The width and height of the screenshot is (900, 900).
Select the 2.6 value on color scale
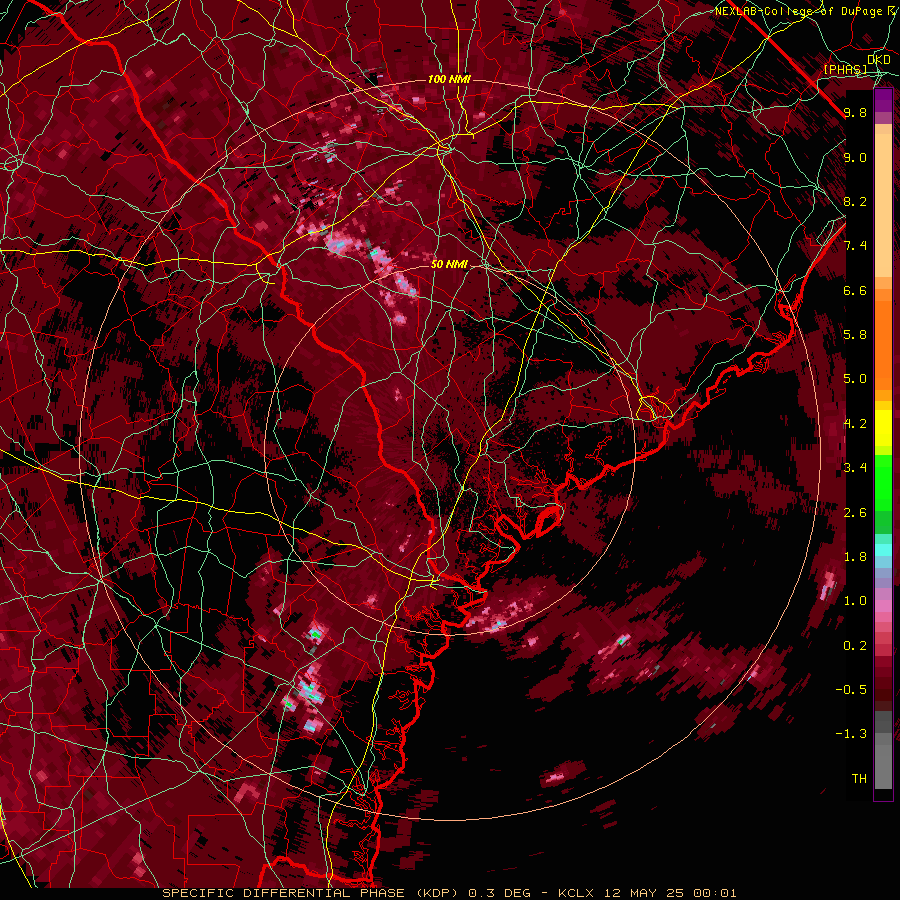pyautogui.click(x=855, y=513)
